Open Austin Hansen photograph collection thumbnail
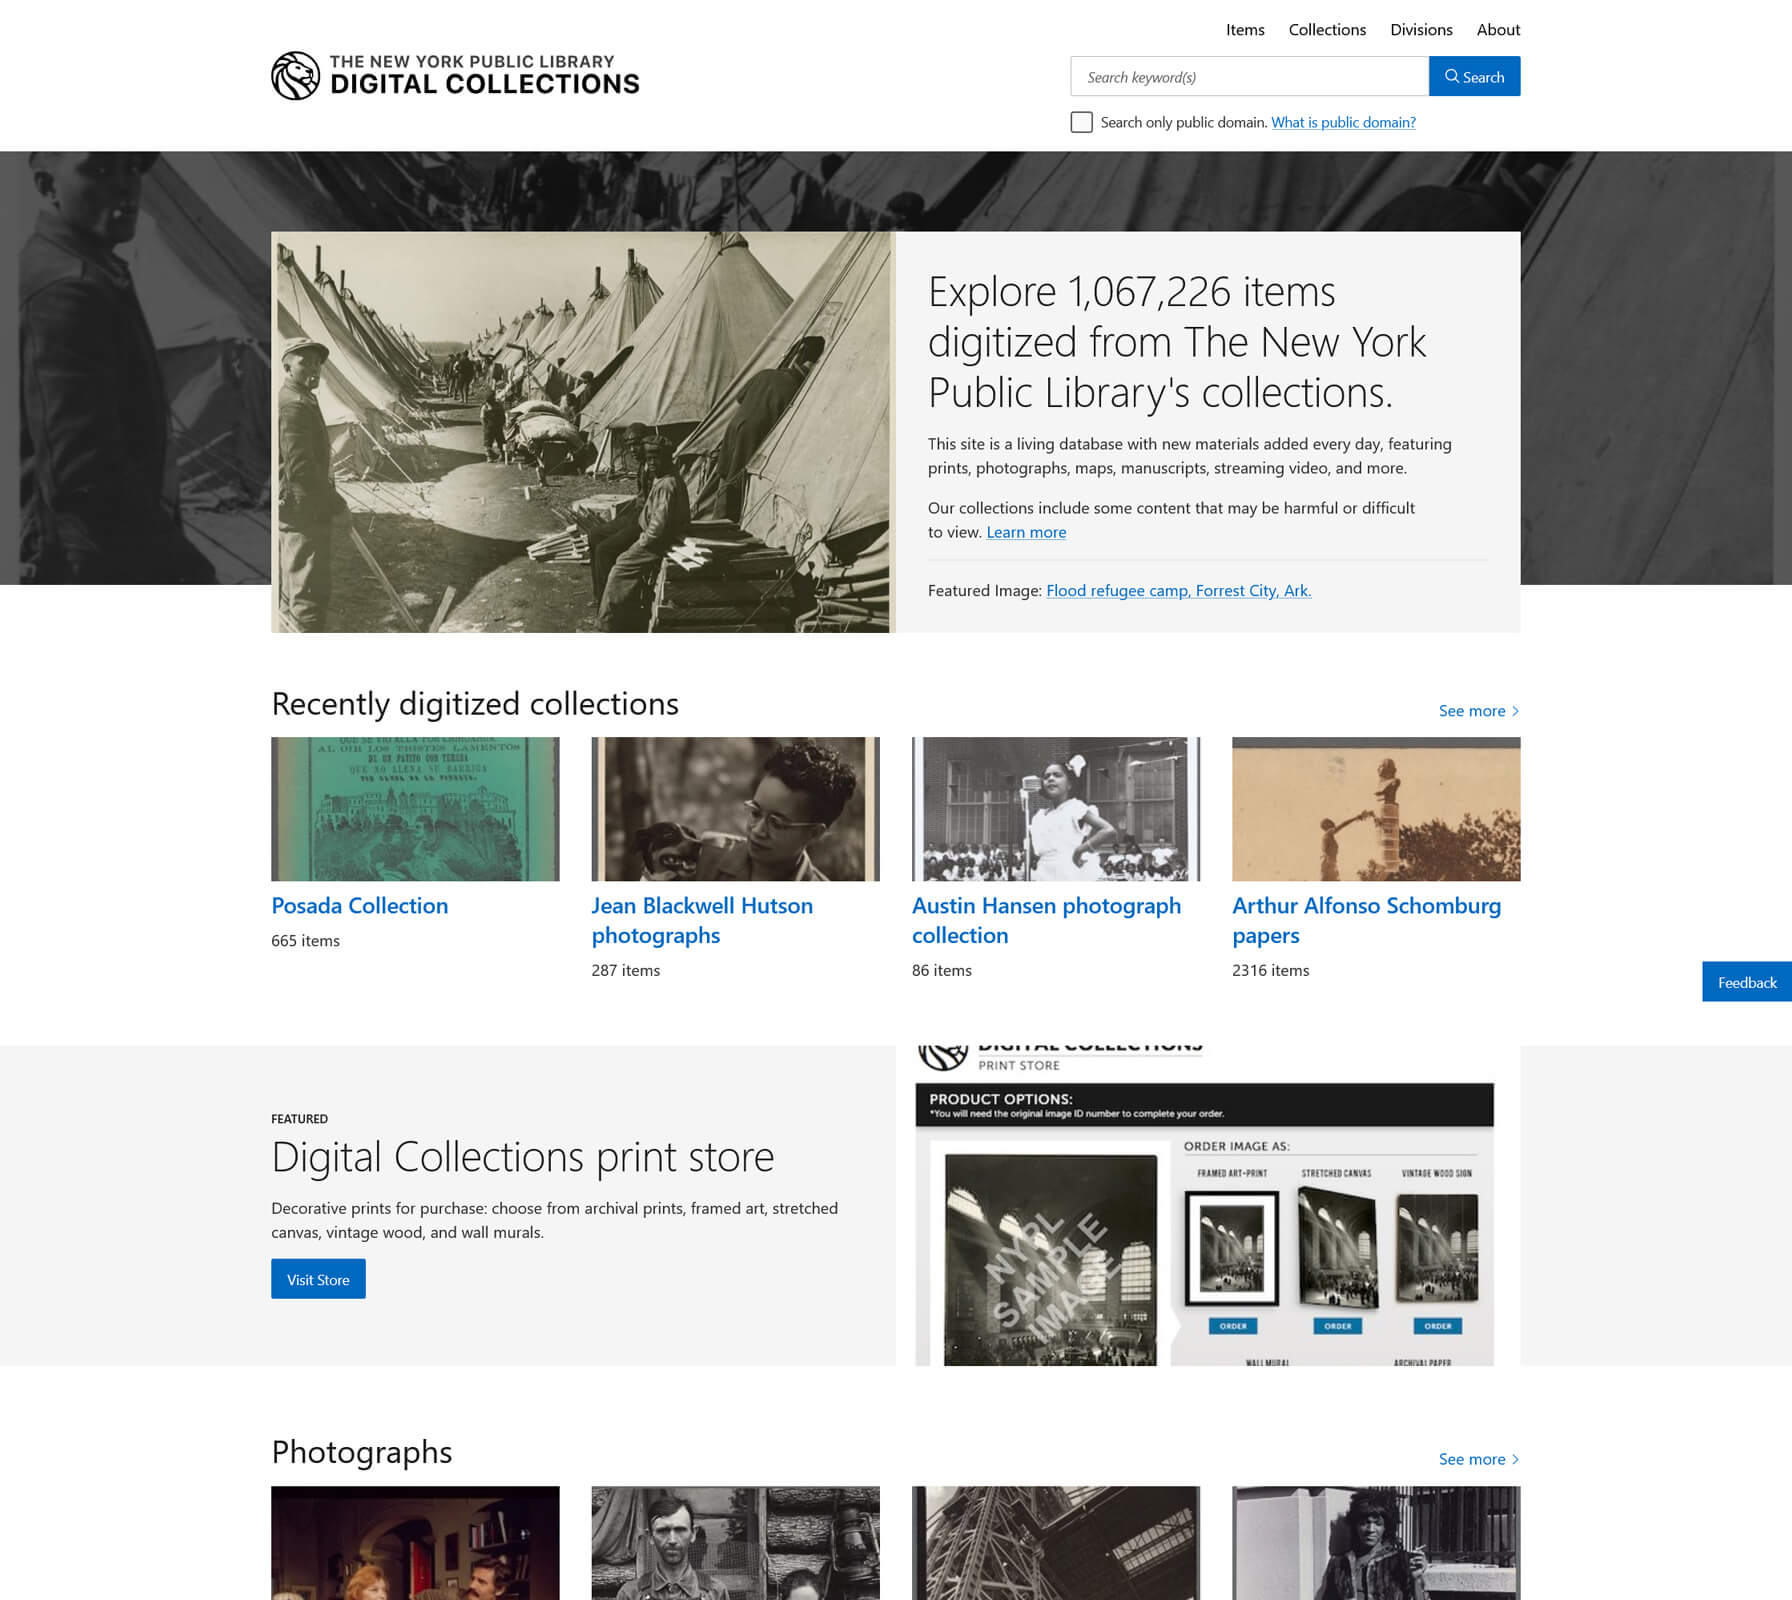Screen dimensions: 1792x1600 coord(1056,809)
